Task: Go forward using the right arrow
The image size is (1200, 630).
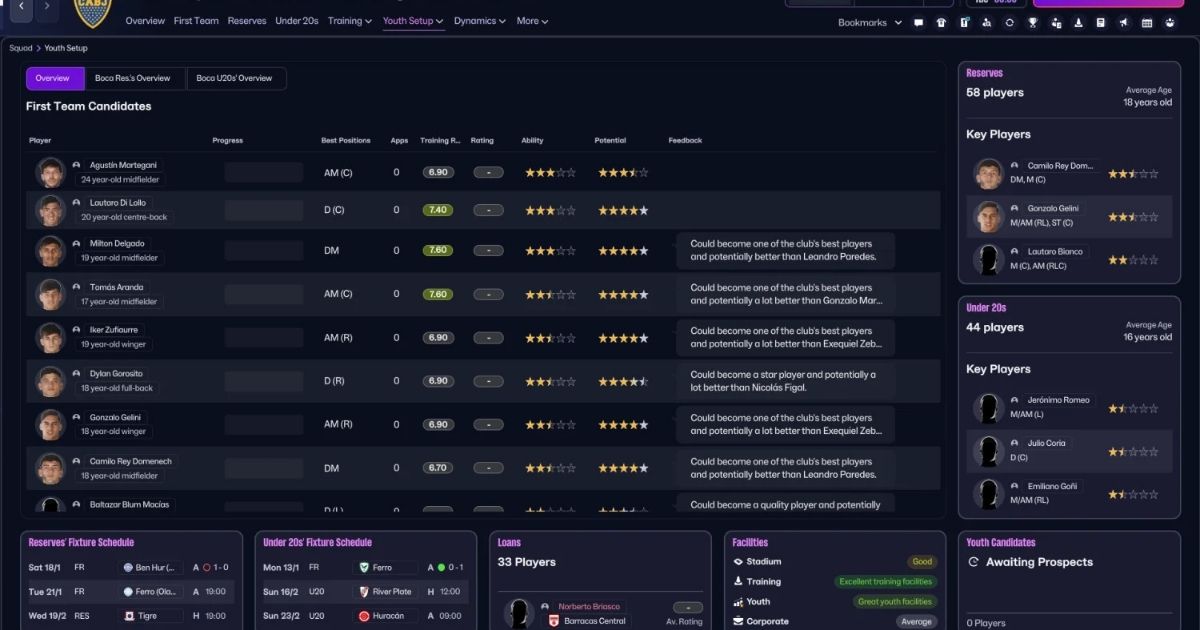Action: coord(46,9)
